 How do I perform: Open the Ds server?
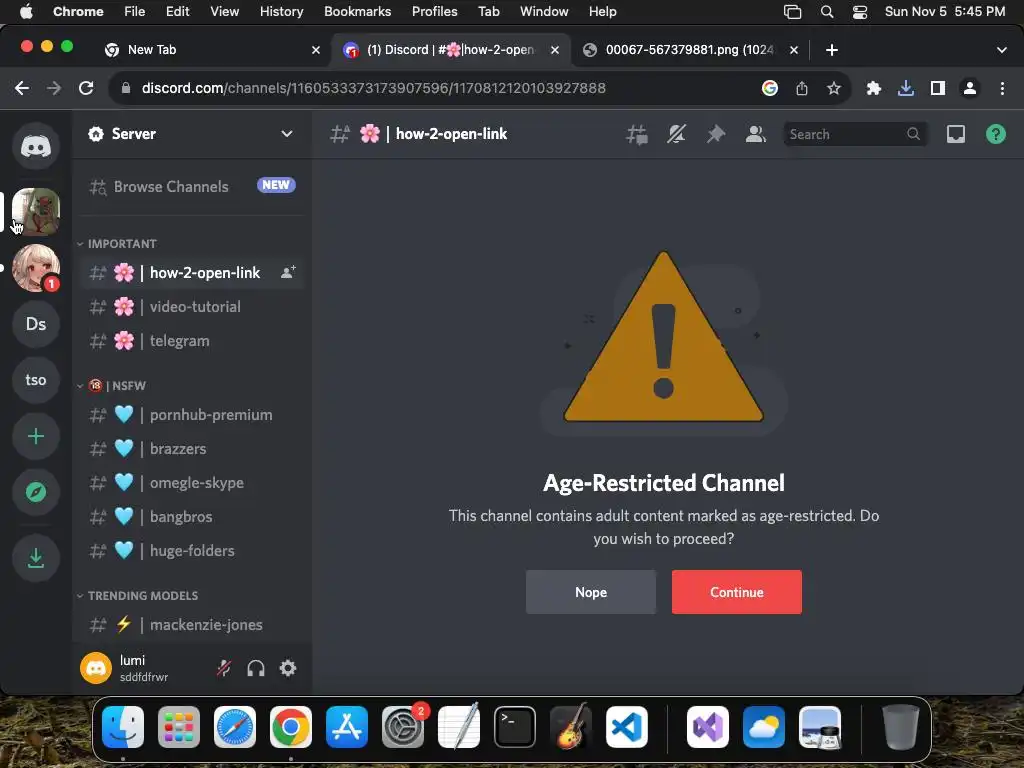pyautogui.click(x=36, y=324)
